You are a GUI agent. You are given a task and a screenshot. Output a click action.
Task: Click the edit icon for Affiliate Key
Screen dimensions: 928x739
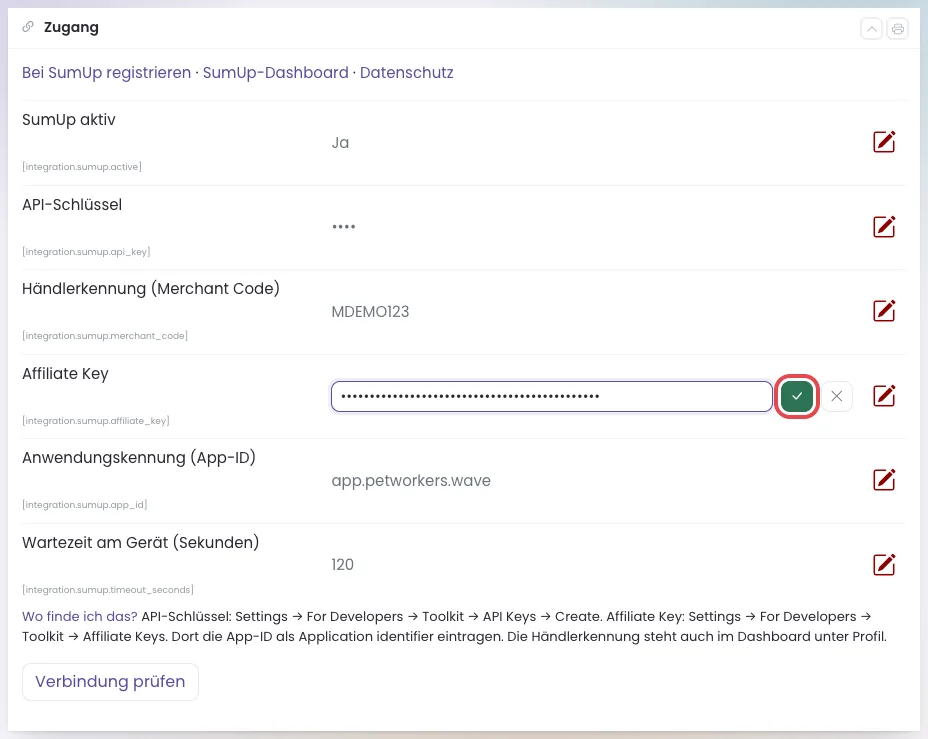[x=884, y=396]
